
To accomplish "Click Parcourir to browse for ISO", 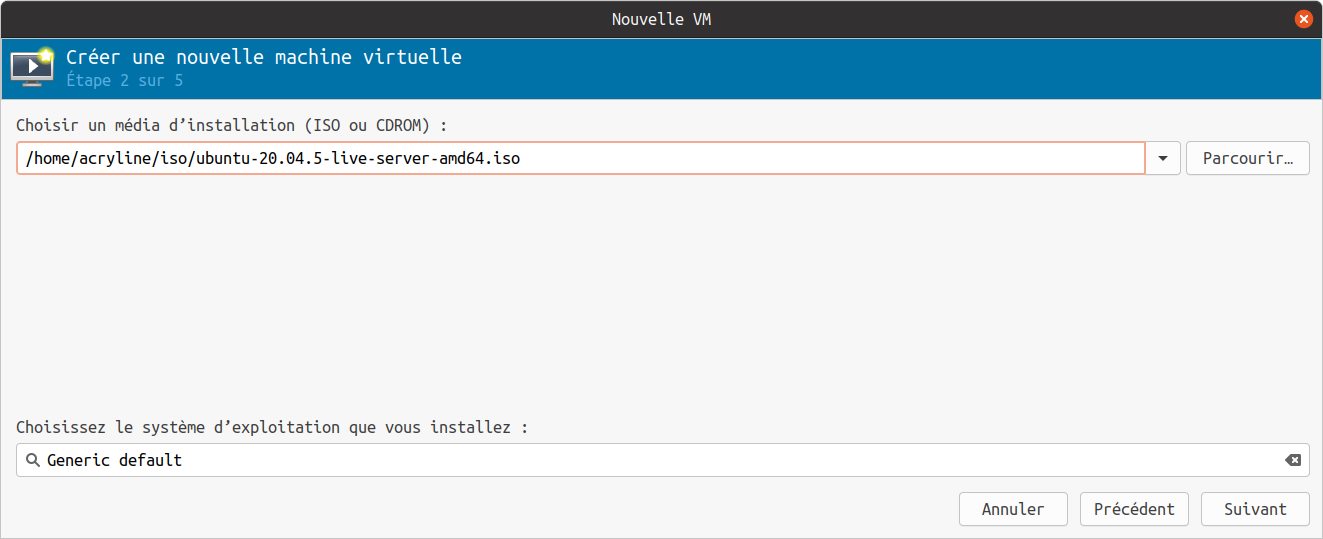I will 1247,159.
